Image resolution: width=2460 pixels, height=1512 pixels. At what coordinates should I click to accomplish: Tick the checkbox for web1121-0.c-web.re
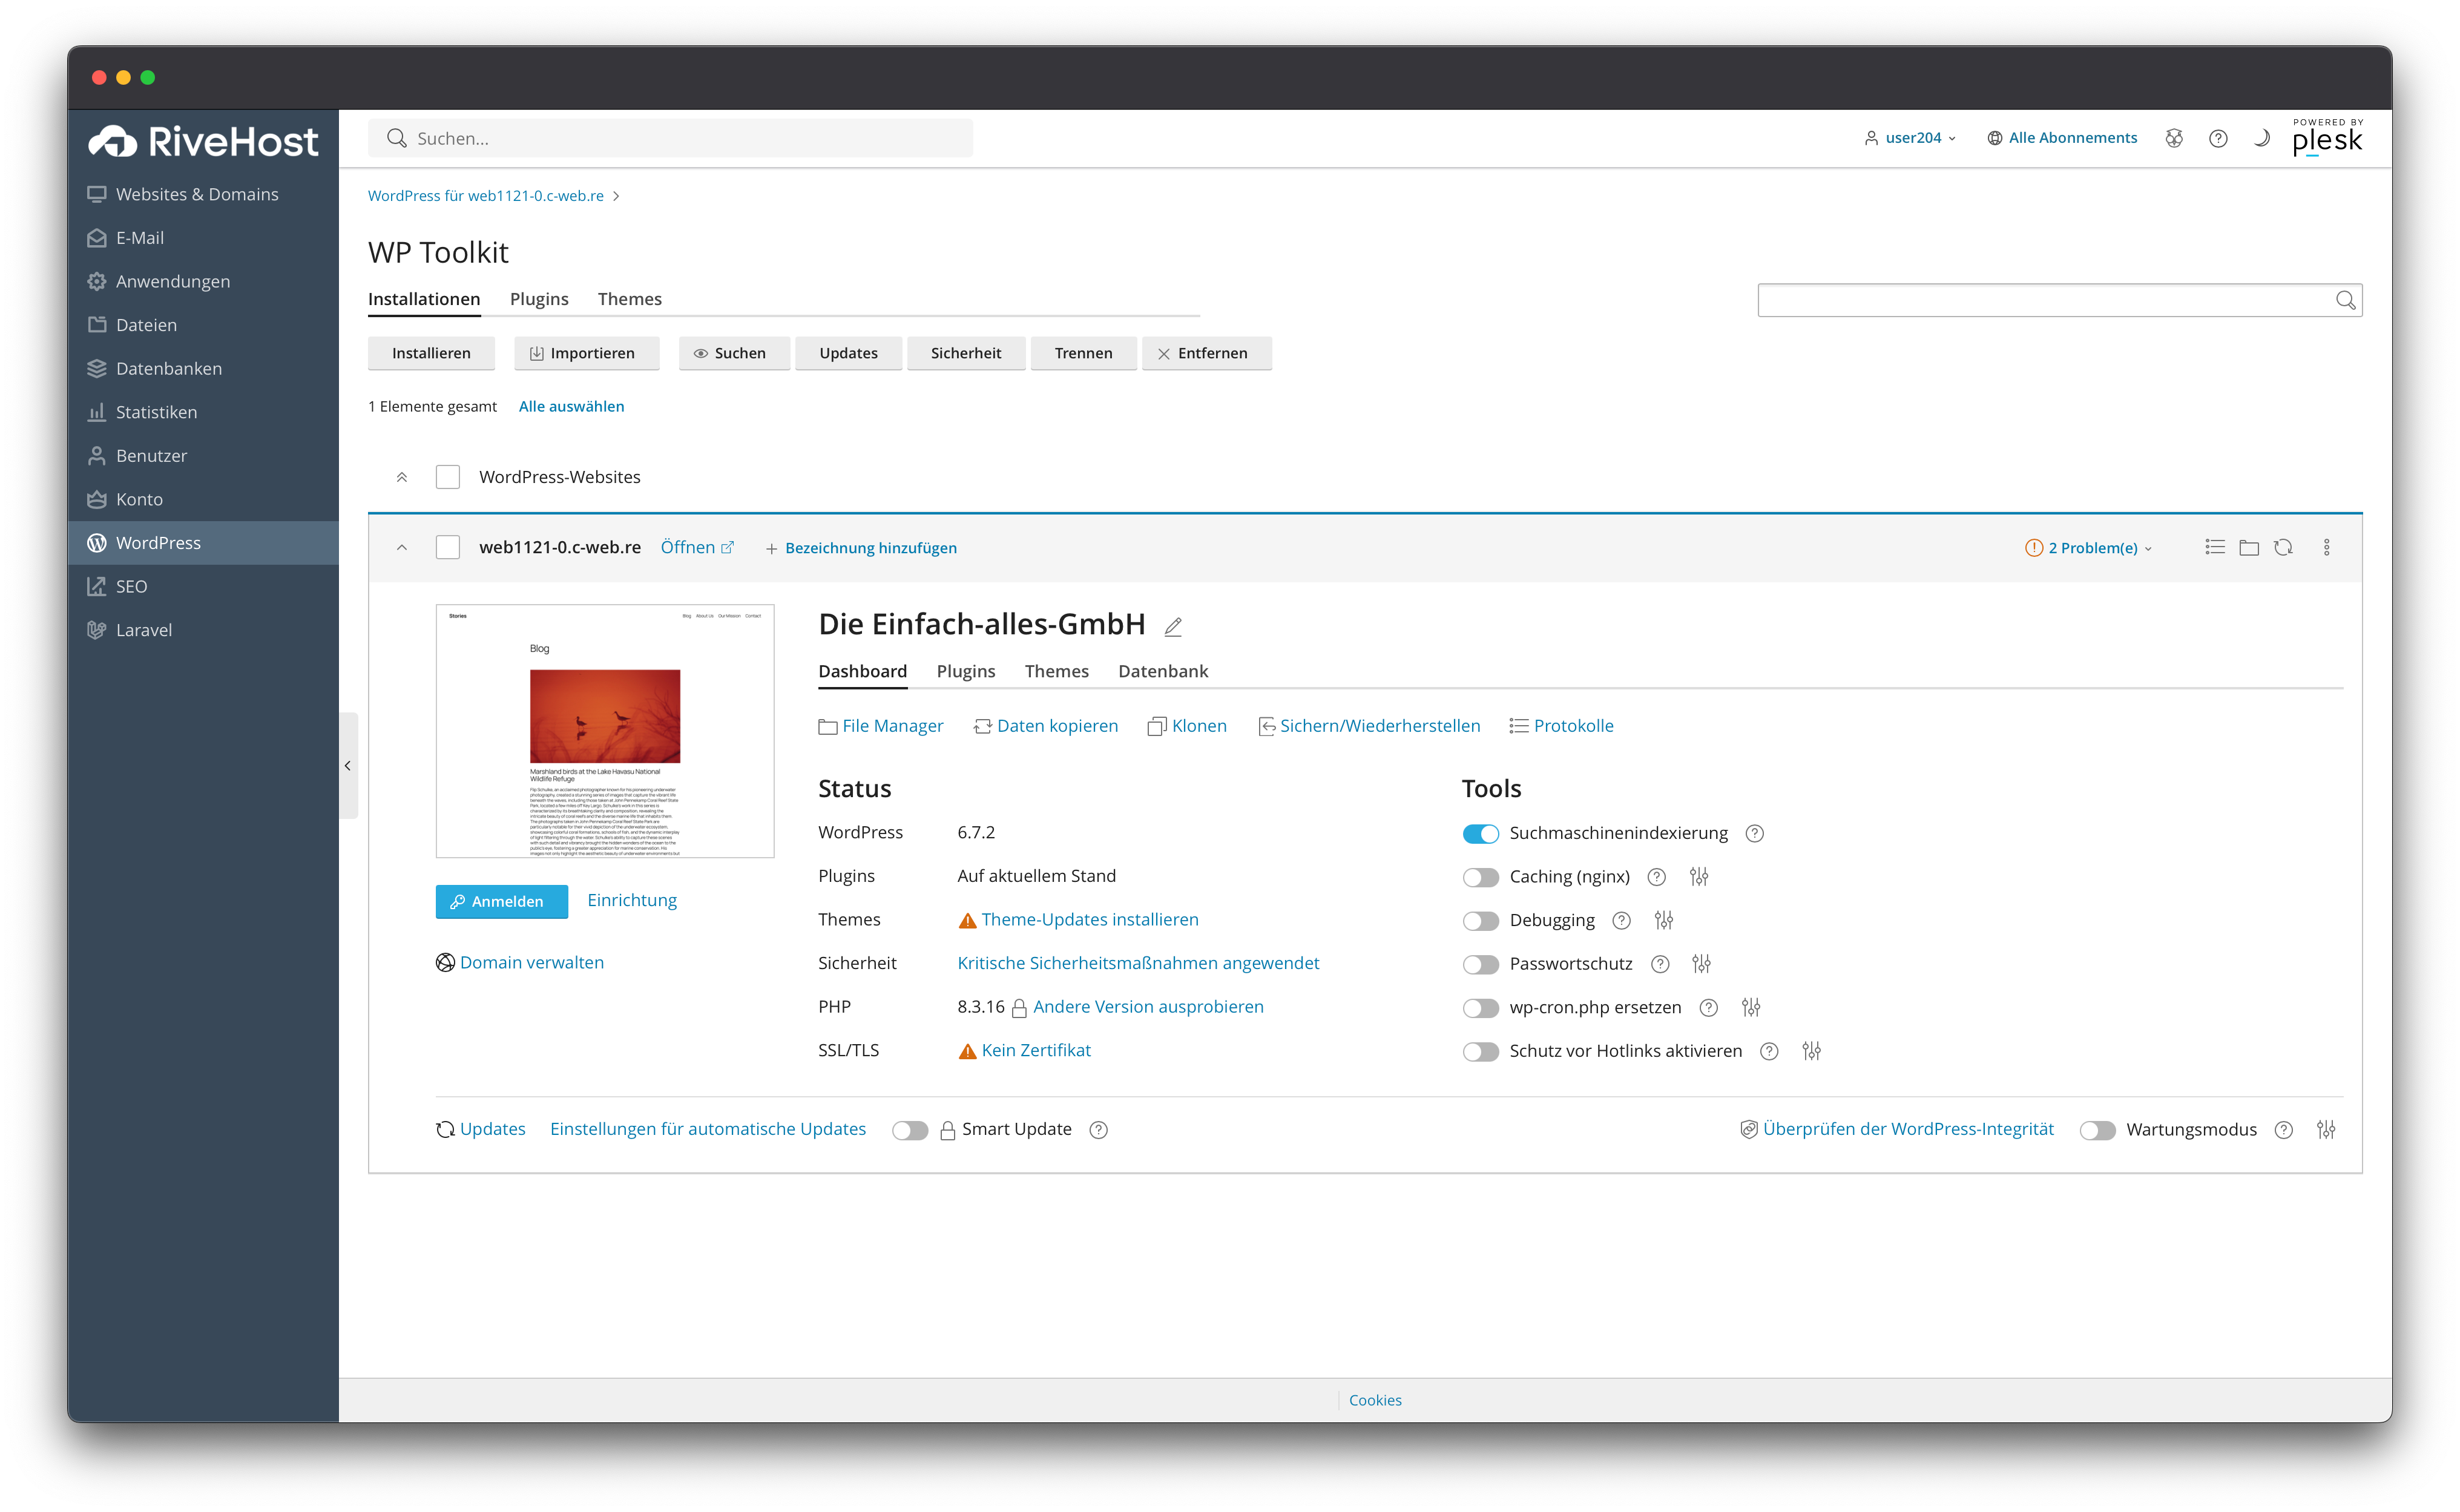click(x=447, y=548)
